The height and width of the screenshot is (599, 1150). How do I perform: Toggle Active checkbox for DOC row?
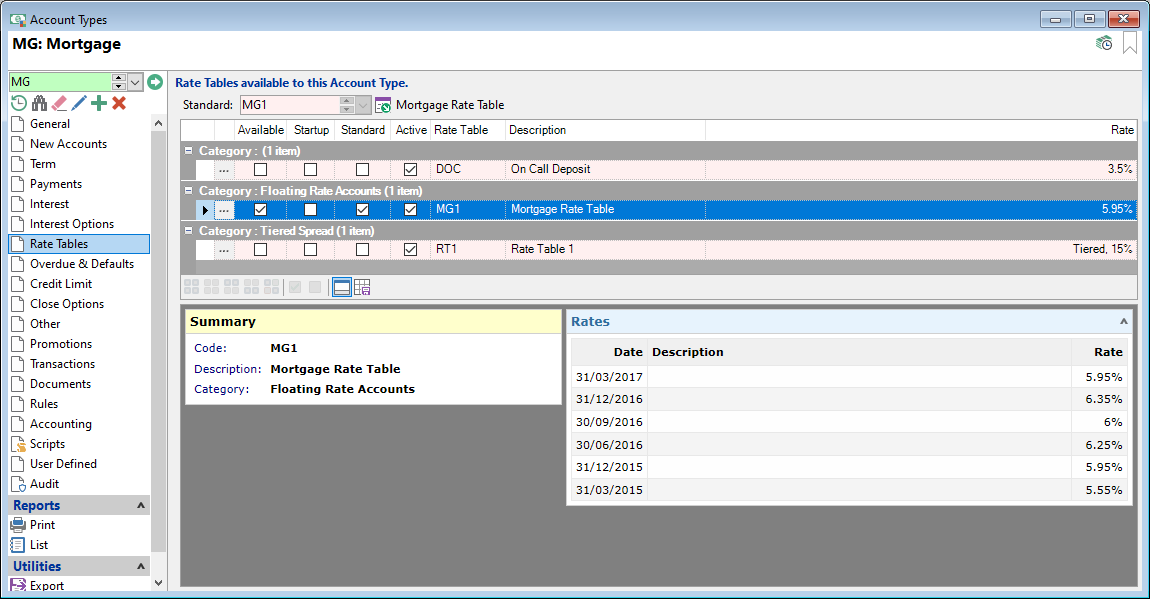tap(411, 169)
